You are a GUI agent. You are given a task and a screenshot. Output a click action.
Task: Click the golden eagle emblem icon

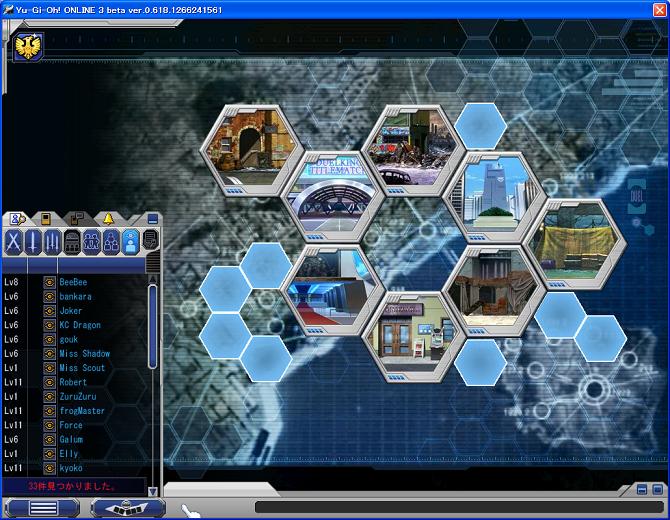(x=28, y=47)
